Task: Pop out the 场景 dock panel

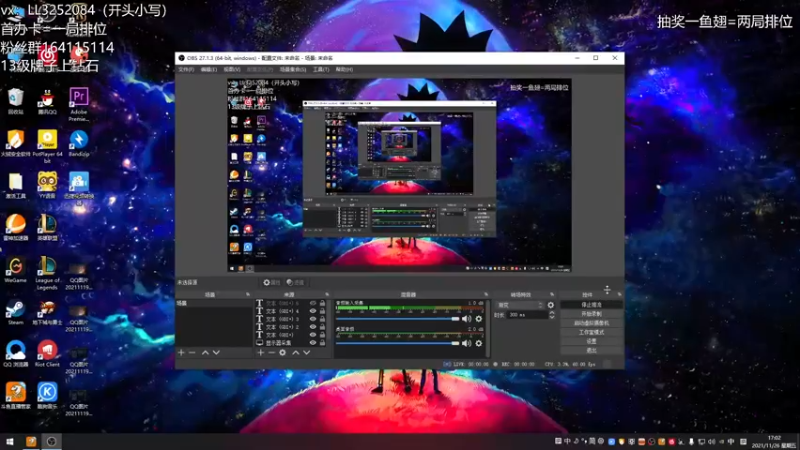Action: tap(248, 294)
